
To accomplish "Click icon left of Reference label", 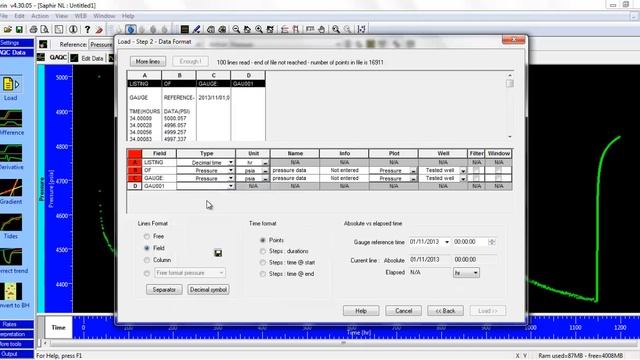I will tap(43, 44).
